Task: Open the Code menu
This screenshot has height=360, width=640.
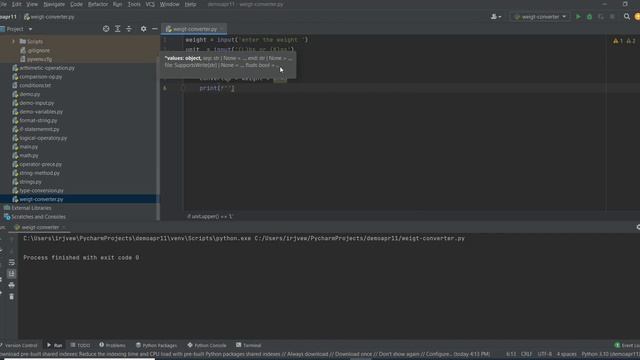Action: (x=76, y=4)
